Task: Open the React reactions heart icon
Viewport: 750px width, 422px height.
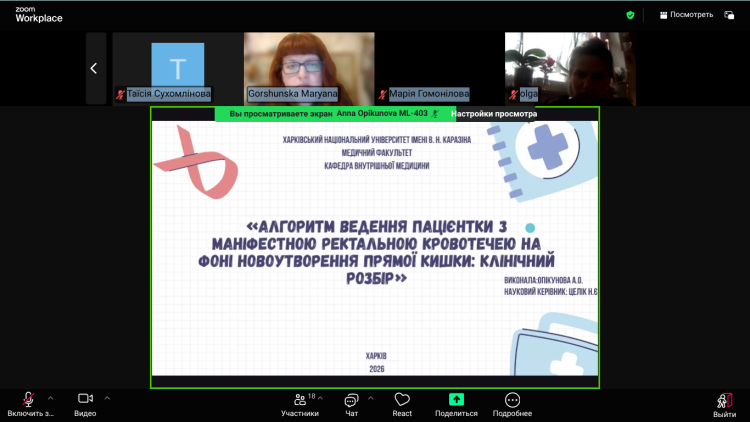Action: coord(402,400)
